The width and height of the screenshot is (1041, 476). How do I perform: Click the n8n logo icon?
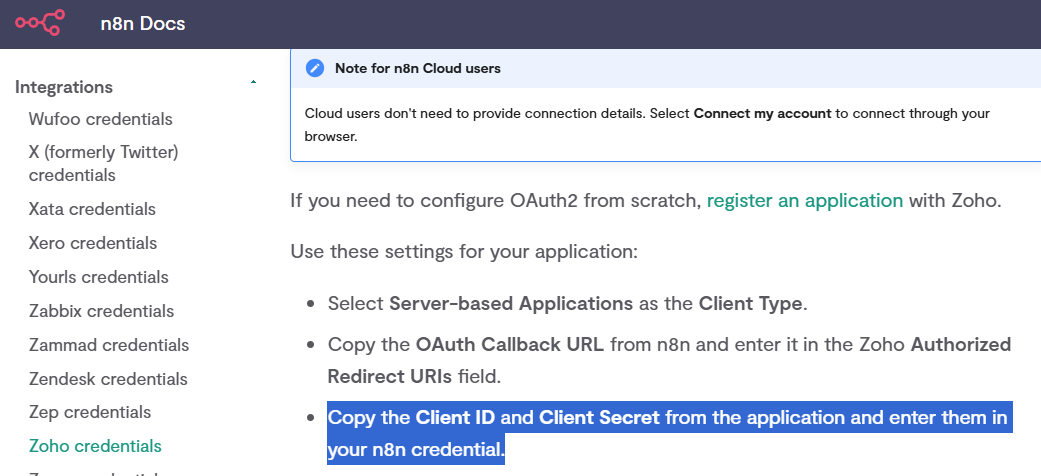tap(39, 23)
